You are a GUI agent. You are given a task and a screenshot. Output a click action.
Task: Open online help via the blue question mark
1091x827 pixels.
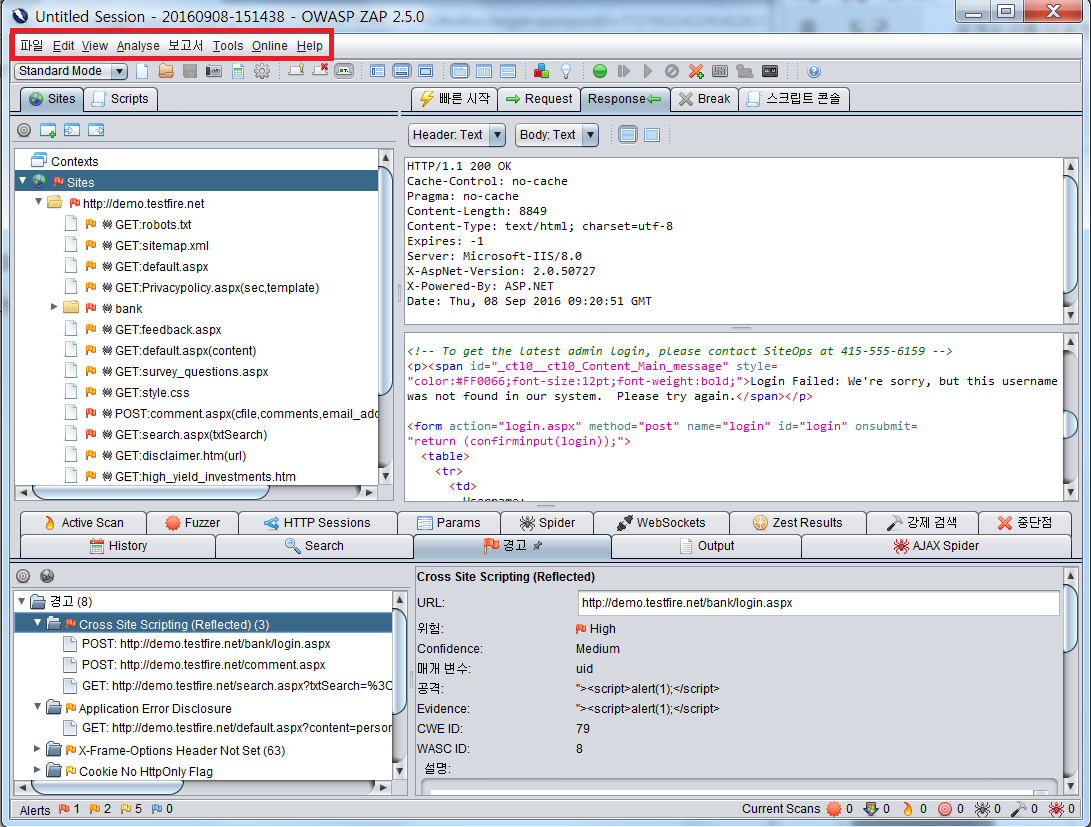pyautogui.click(x=813, y=71)
